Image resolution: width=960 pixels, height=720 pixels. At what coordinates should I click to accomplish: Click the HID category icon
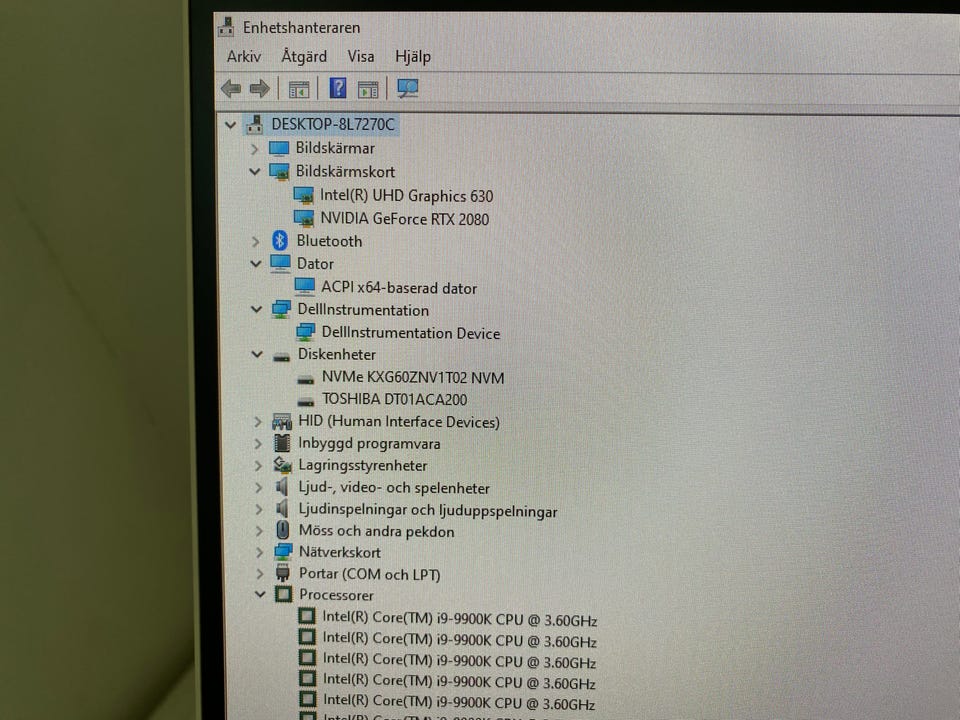[282, 421]
